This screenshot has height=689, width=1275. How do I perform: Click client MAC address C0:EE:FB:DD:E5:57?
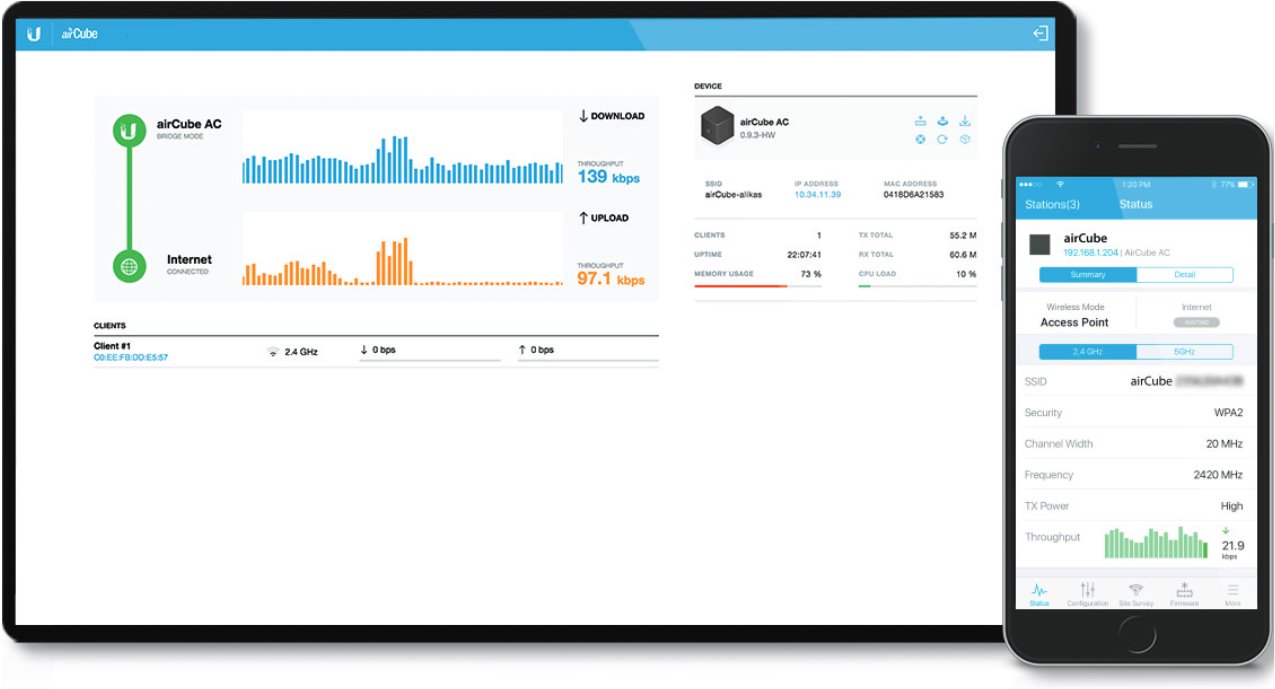pos(131,357)
